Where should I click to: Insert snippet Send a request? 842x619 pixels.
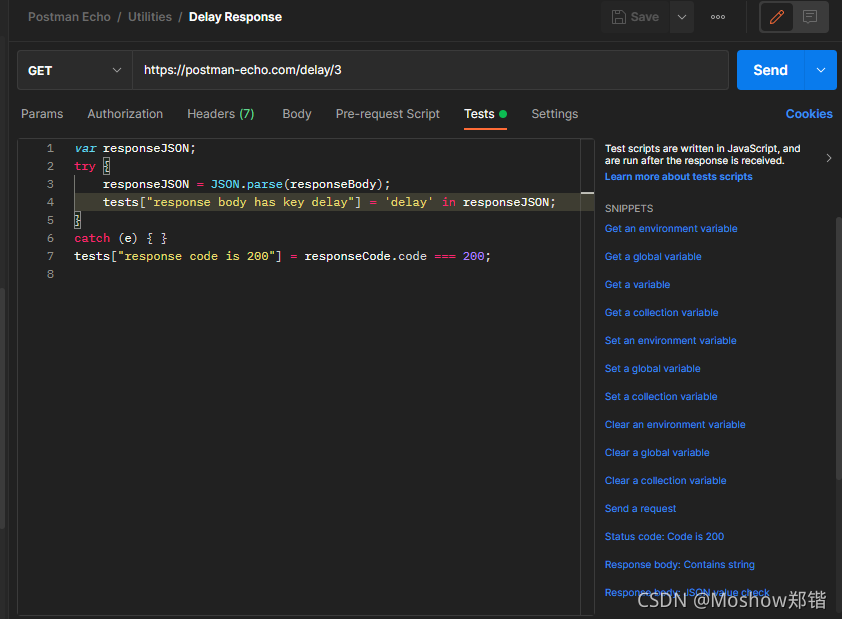click(x=640, y=508)
